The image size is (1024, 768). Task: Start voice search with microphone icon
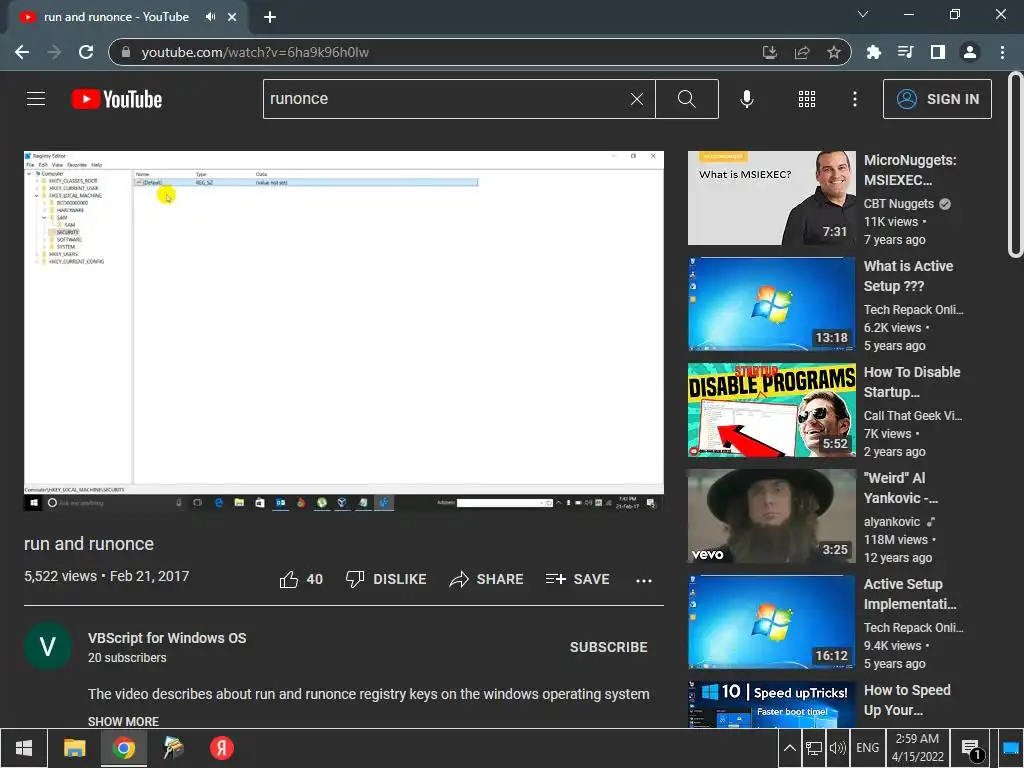746,99
